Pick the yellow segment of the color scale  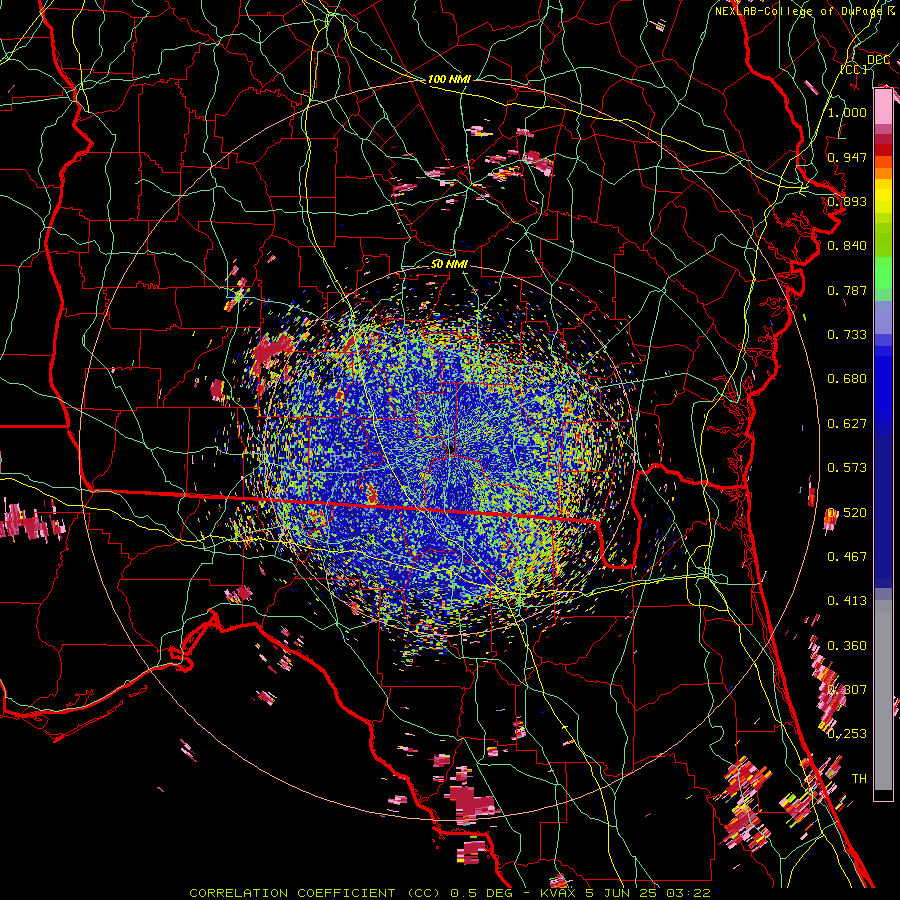[883, 196]
